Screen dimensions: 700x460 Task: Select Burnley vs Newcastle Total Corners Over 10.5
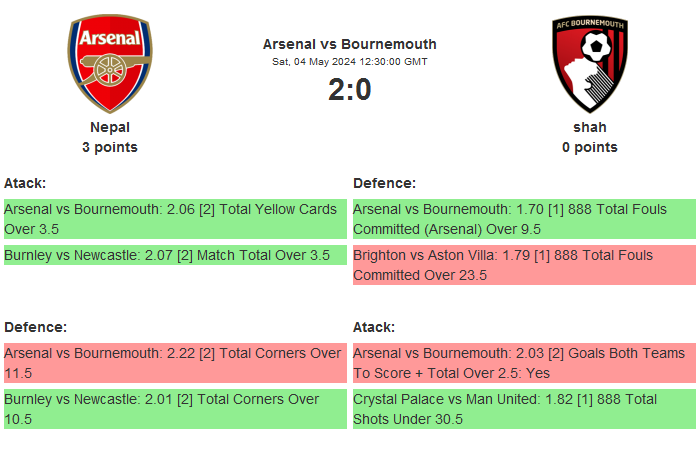(174, 409)
